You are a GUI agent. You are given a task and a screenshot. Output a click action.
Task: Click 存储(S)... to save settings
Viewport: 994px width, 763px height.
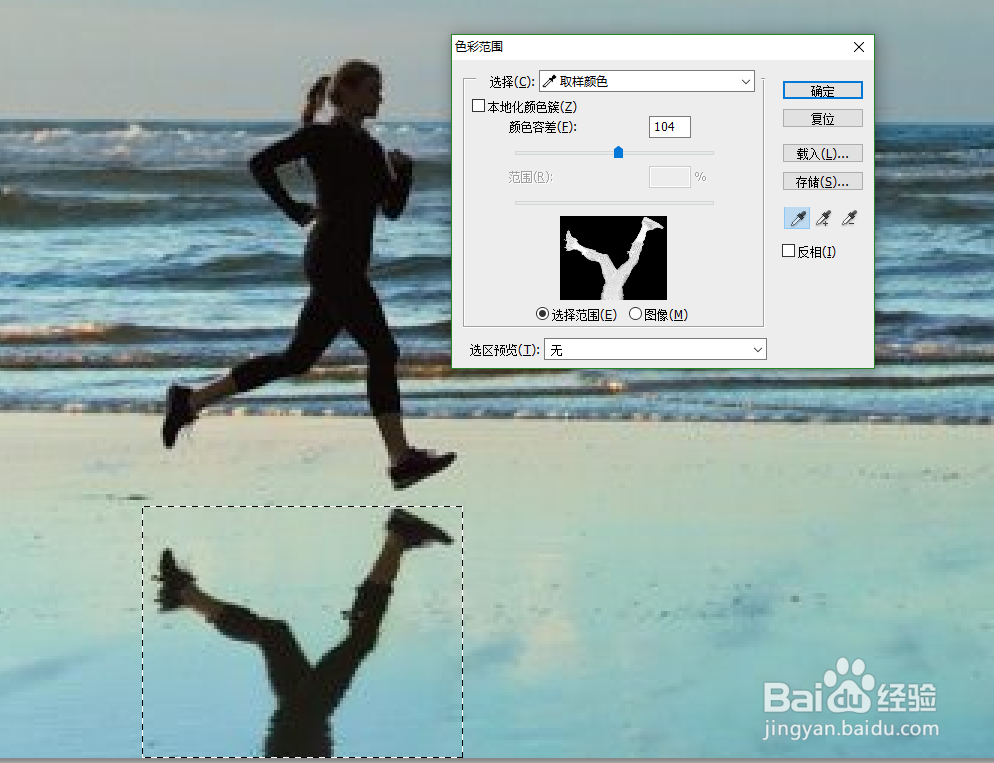(x=823, y=182)
